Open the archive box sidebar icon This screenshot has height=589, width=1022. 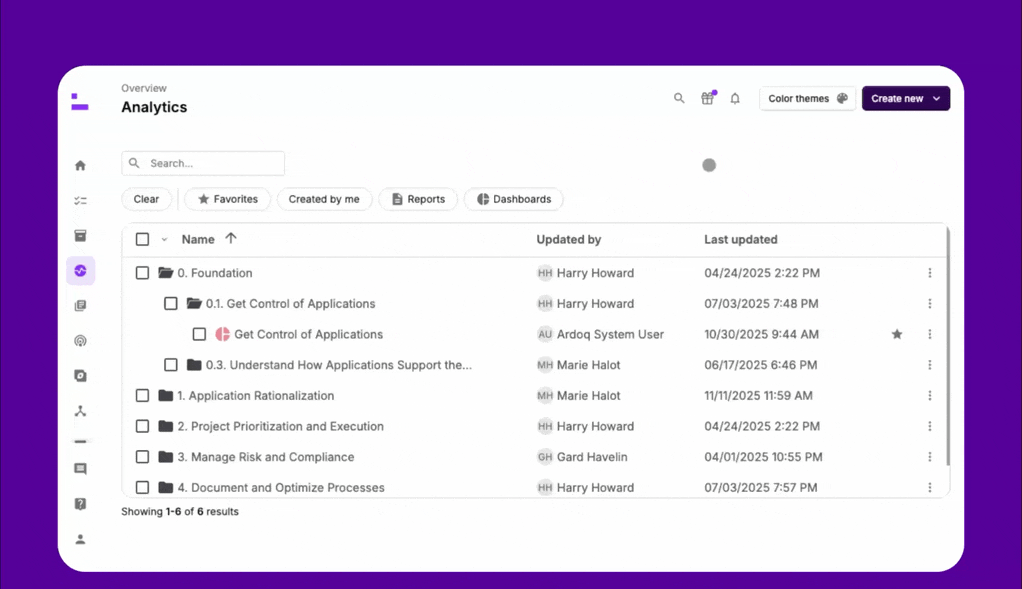tap(80, 236)
